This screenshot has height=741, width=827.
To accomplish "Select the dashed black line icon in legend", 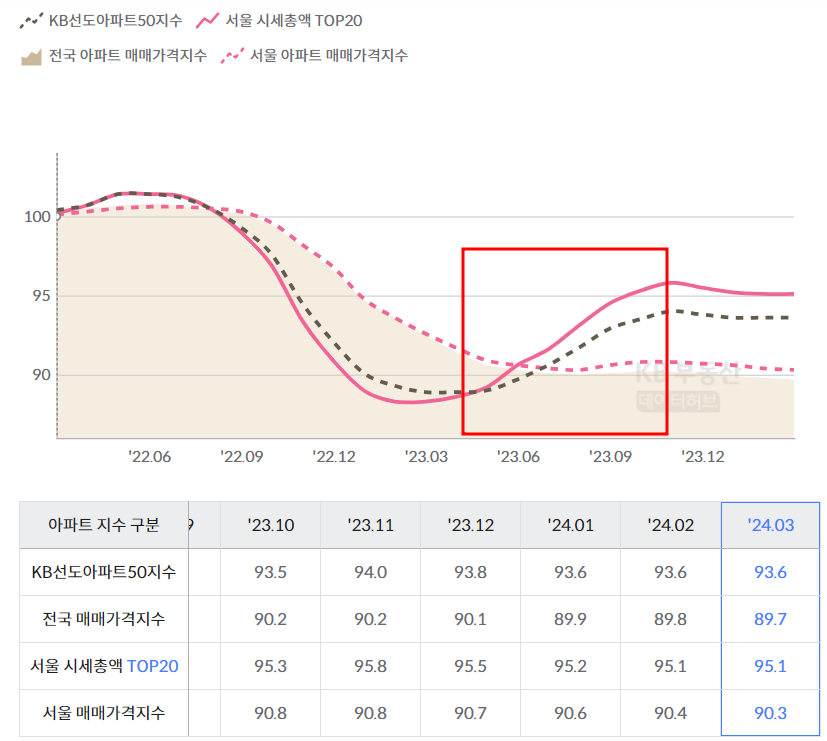I will (33, 18).
